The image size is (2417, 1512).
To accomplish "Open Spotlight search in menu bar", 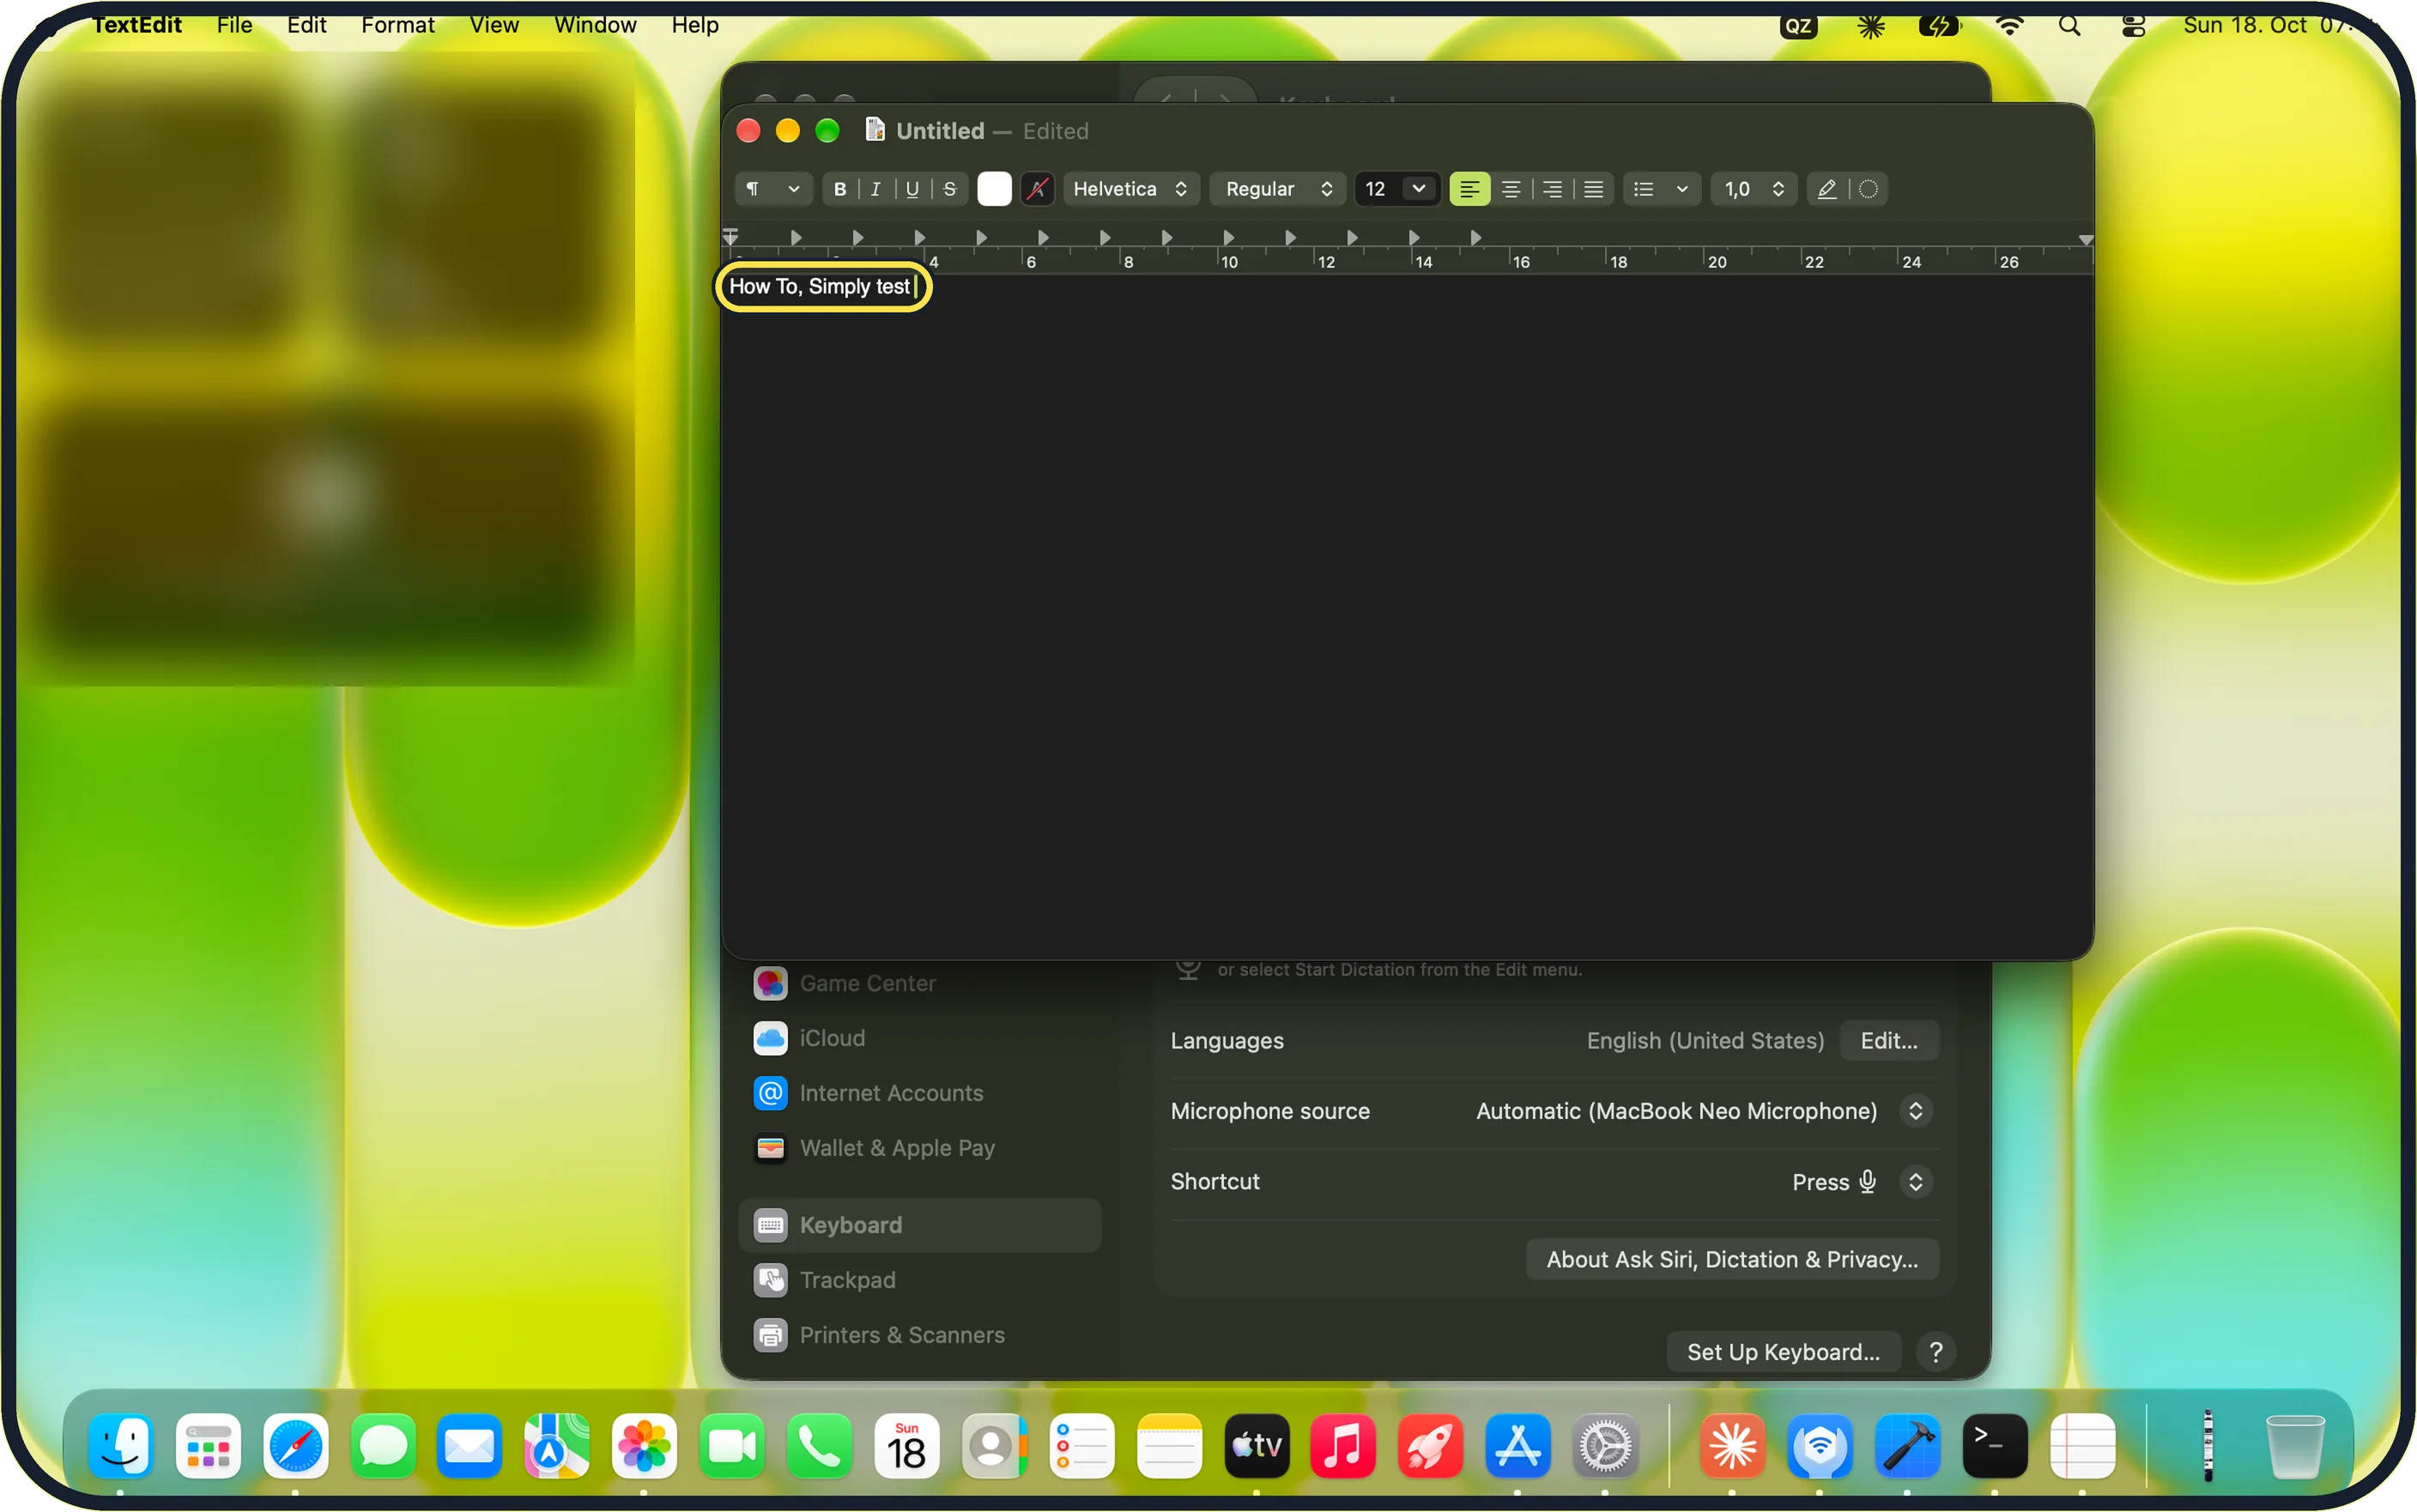I will [x=2069, y=26].
